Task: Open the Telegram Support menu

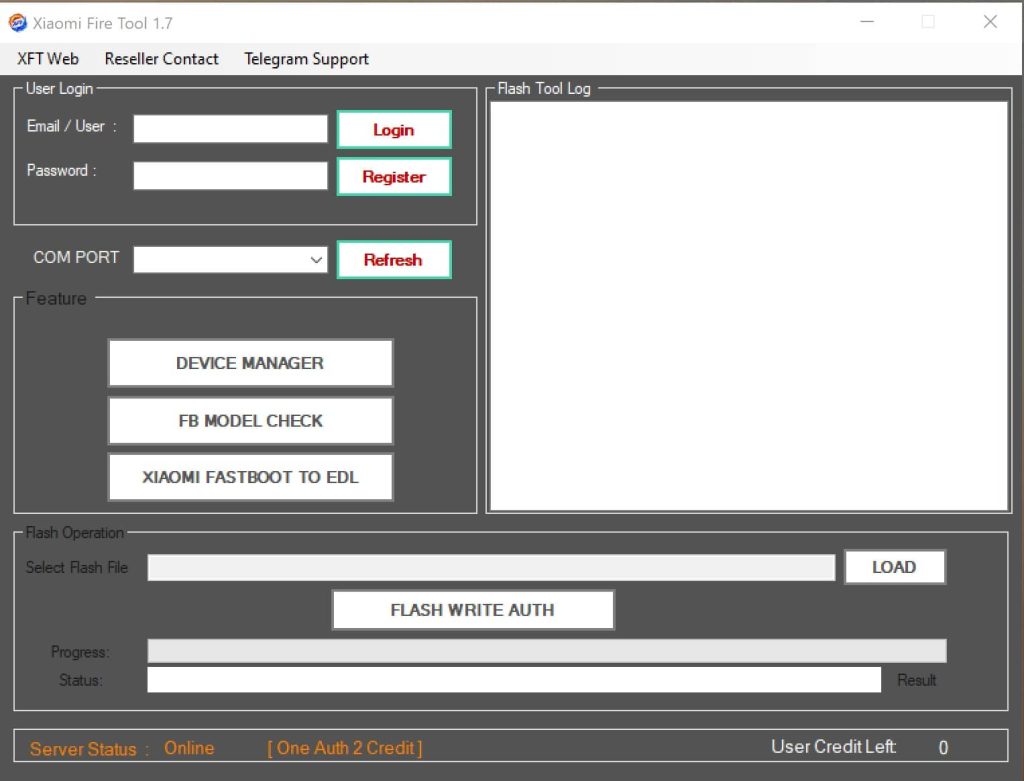Action: pos(306,59)
